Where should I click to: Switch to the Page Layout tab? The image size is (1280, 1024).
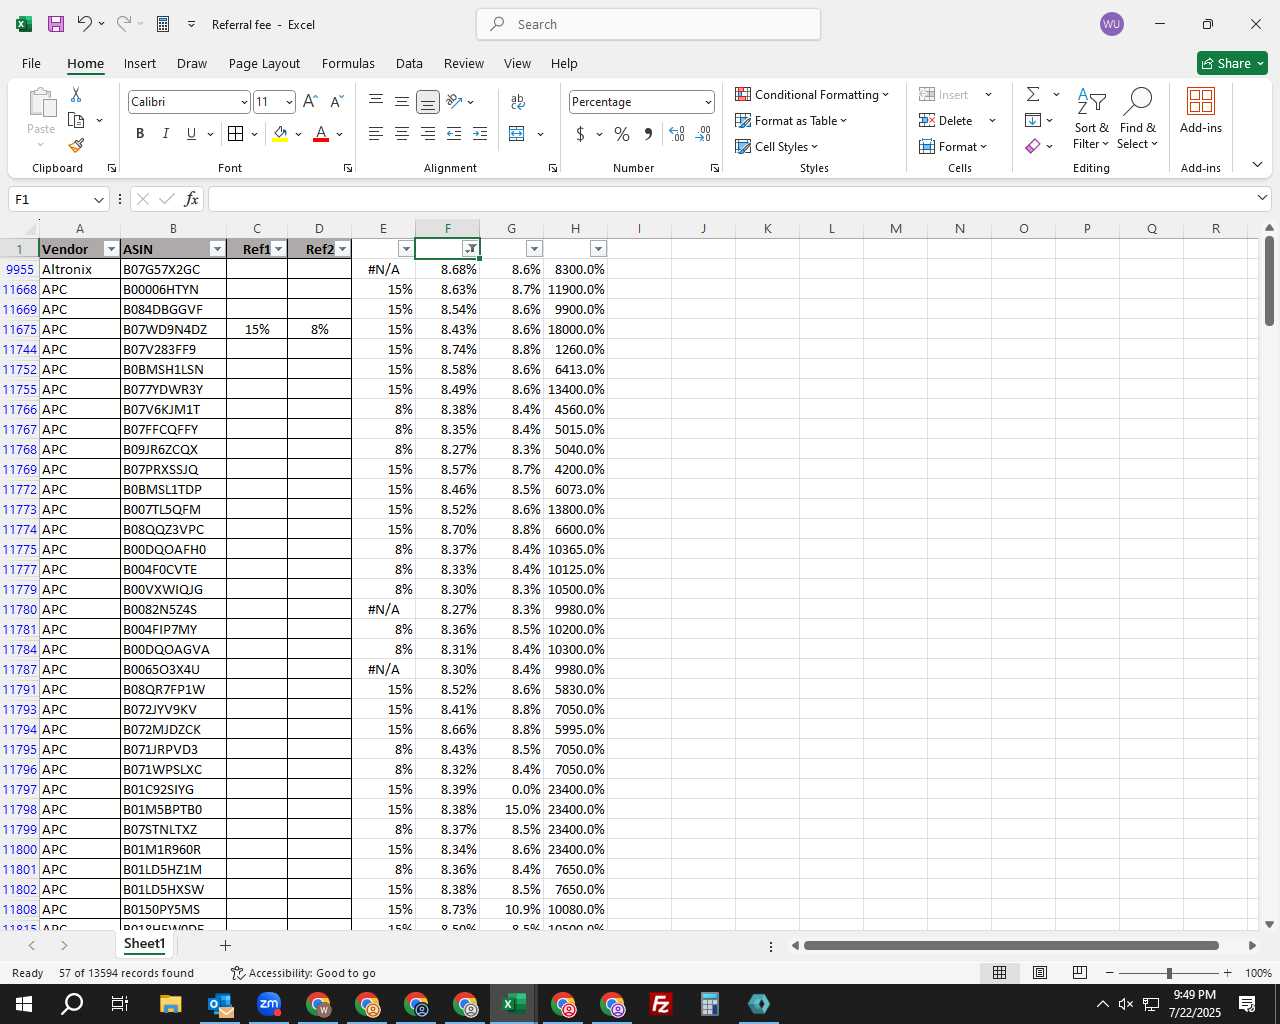[264, 63]
